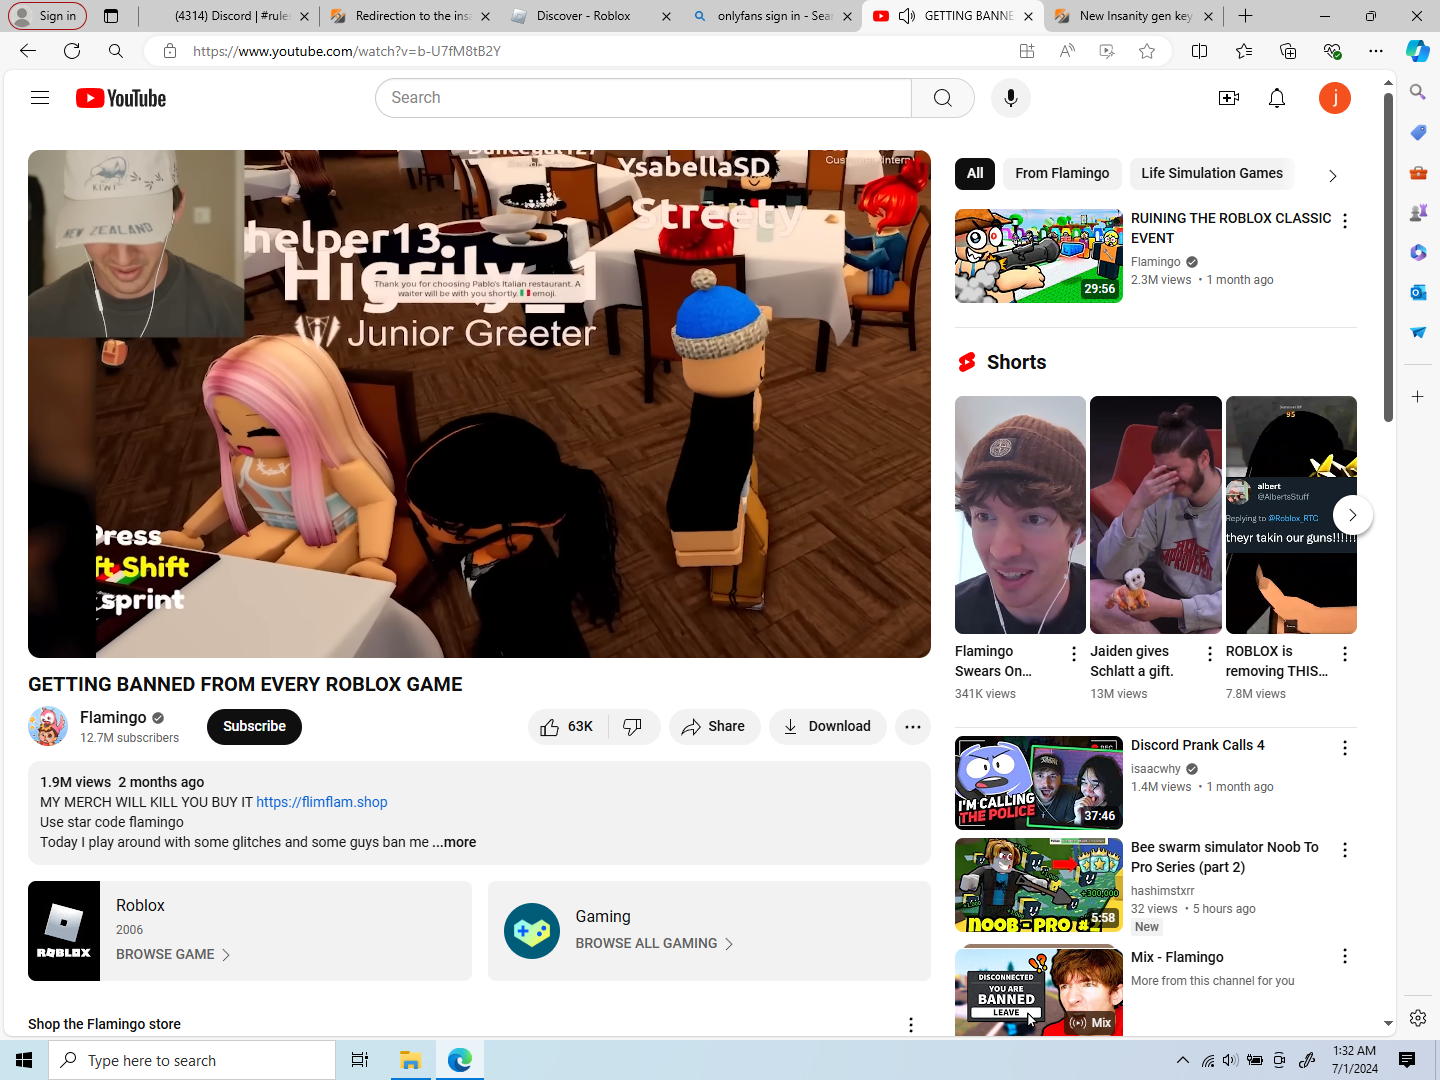The width and height of the screenshot is (1440, 1080).
Task: Open a new browser tab
Action: pyautogui.click(x=1245, y=16)
